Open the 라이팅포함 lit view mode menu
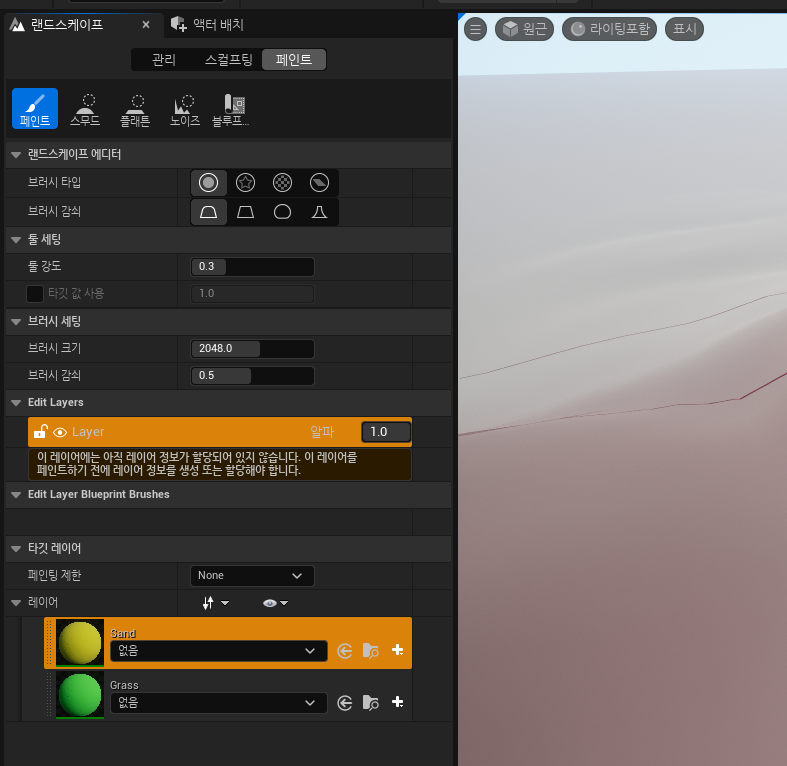787x766 pixels. [609, 29]
